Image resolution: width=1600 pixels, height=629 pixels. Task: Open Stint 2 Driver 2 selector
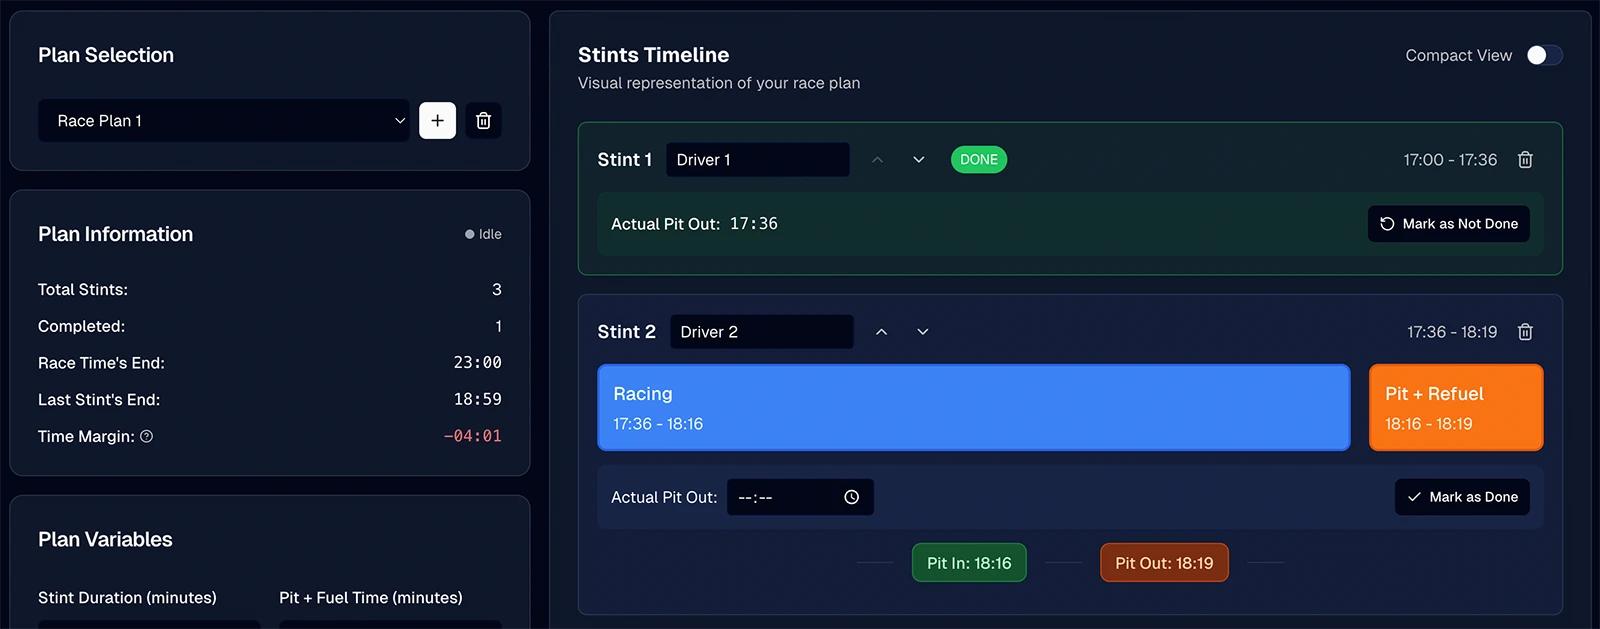(761, 332)
